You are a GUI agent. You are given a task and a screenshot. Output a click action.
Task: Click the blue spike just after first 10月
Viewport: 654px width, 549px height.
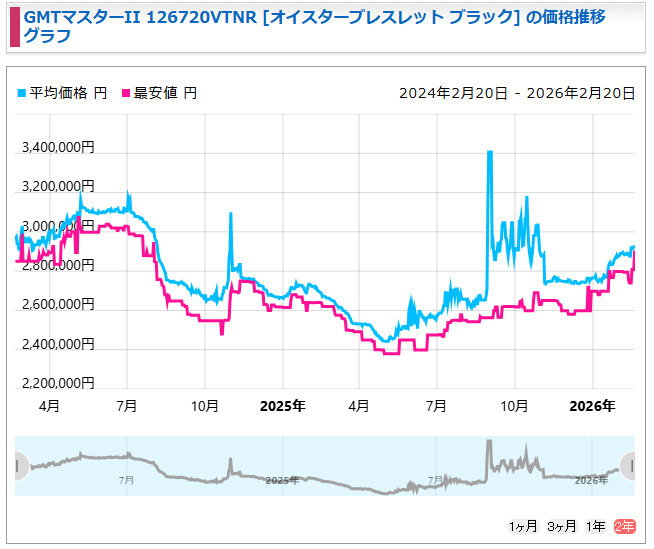(x=231, y=215)
